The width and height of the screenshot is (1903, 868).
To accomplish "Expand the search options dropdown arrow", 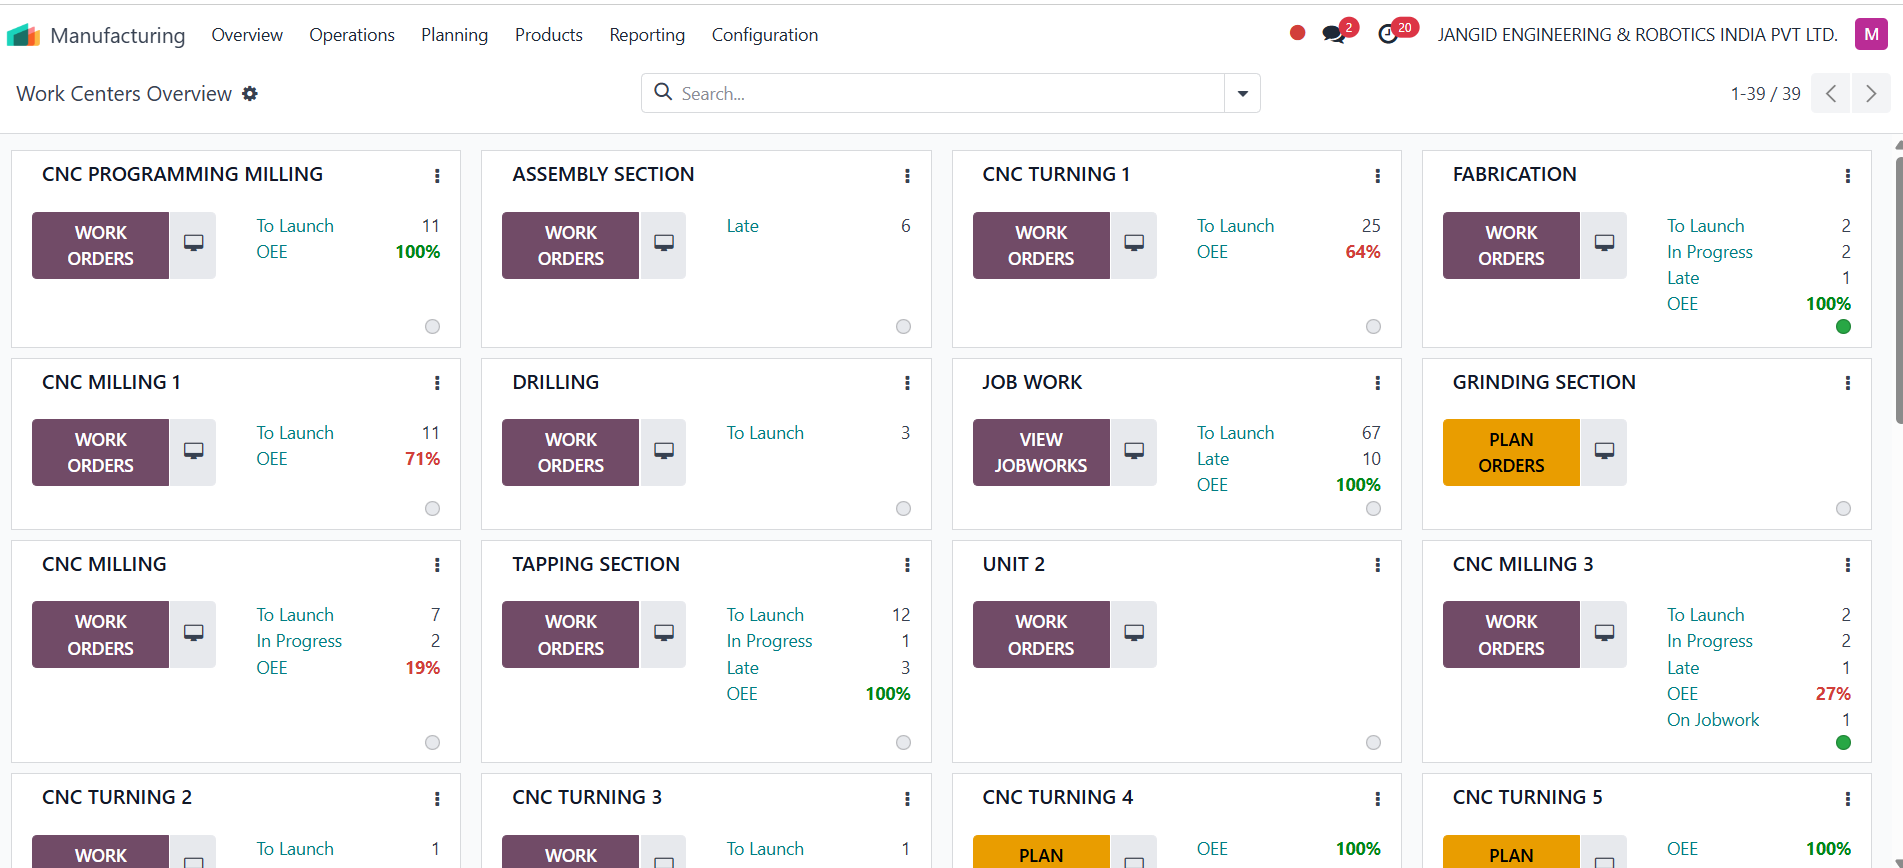I will coord(1242,94).
